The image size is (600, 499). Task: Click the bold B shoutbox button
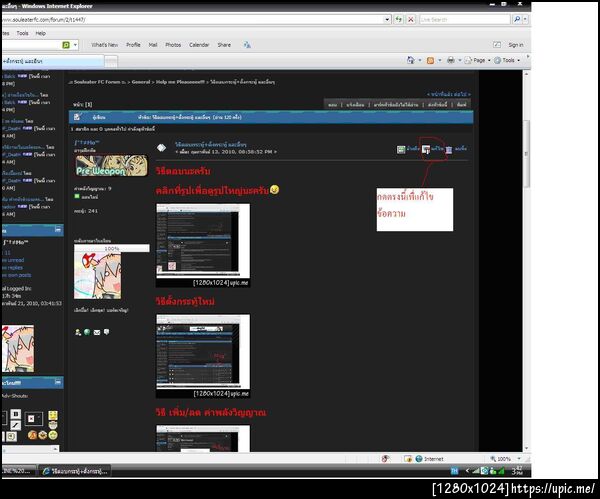16,414
